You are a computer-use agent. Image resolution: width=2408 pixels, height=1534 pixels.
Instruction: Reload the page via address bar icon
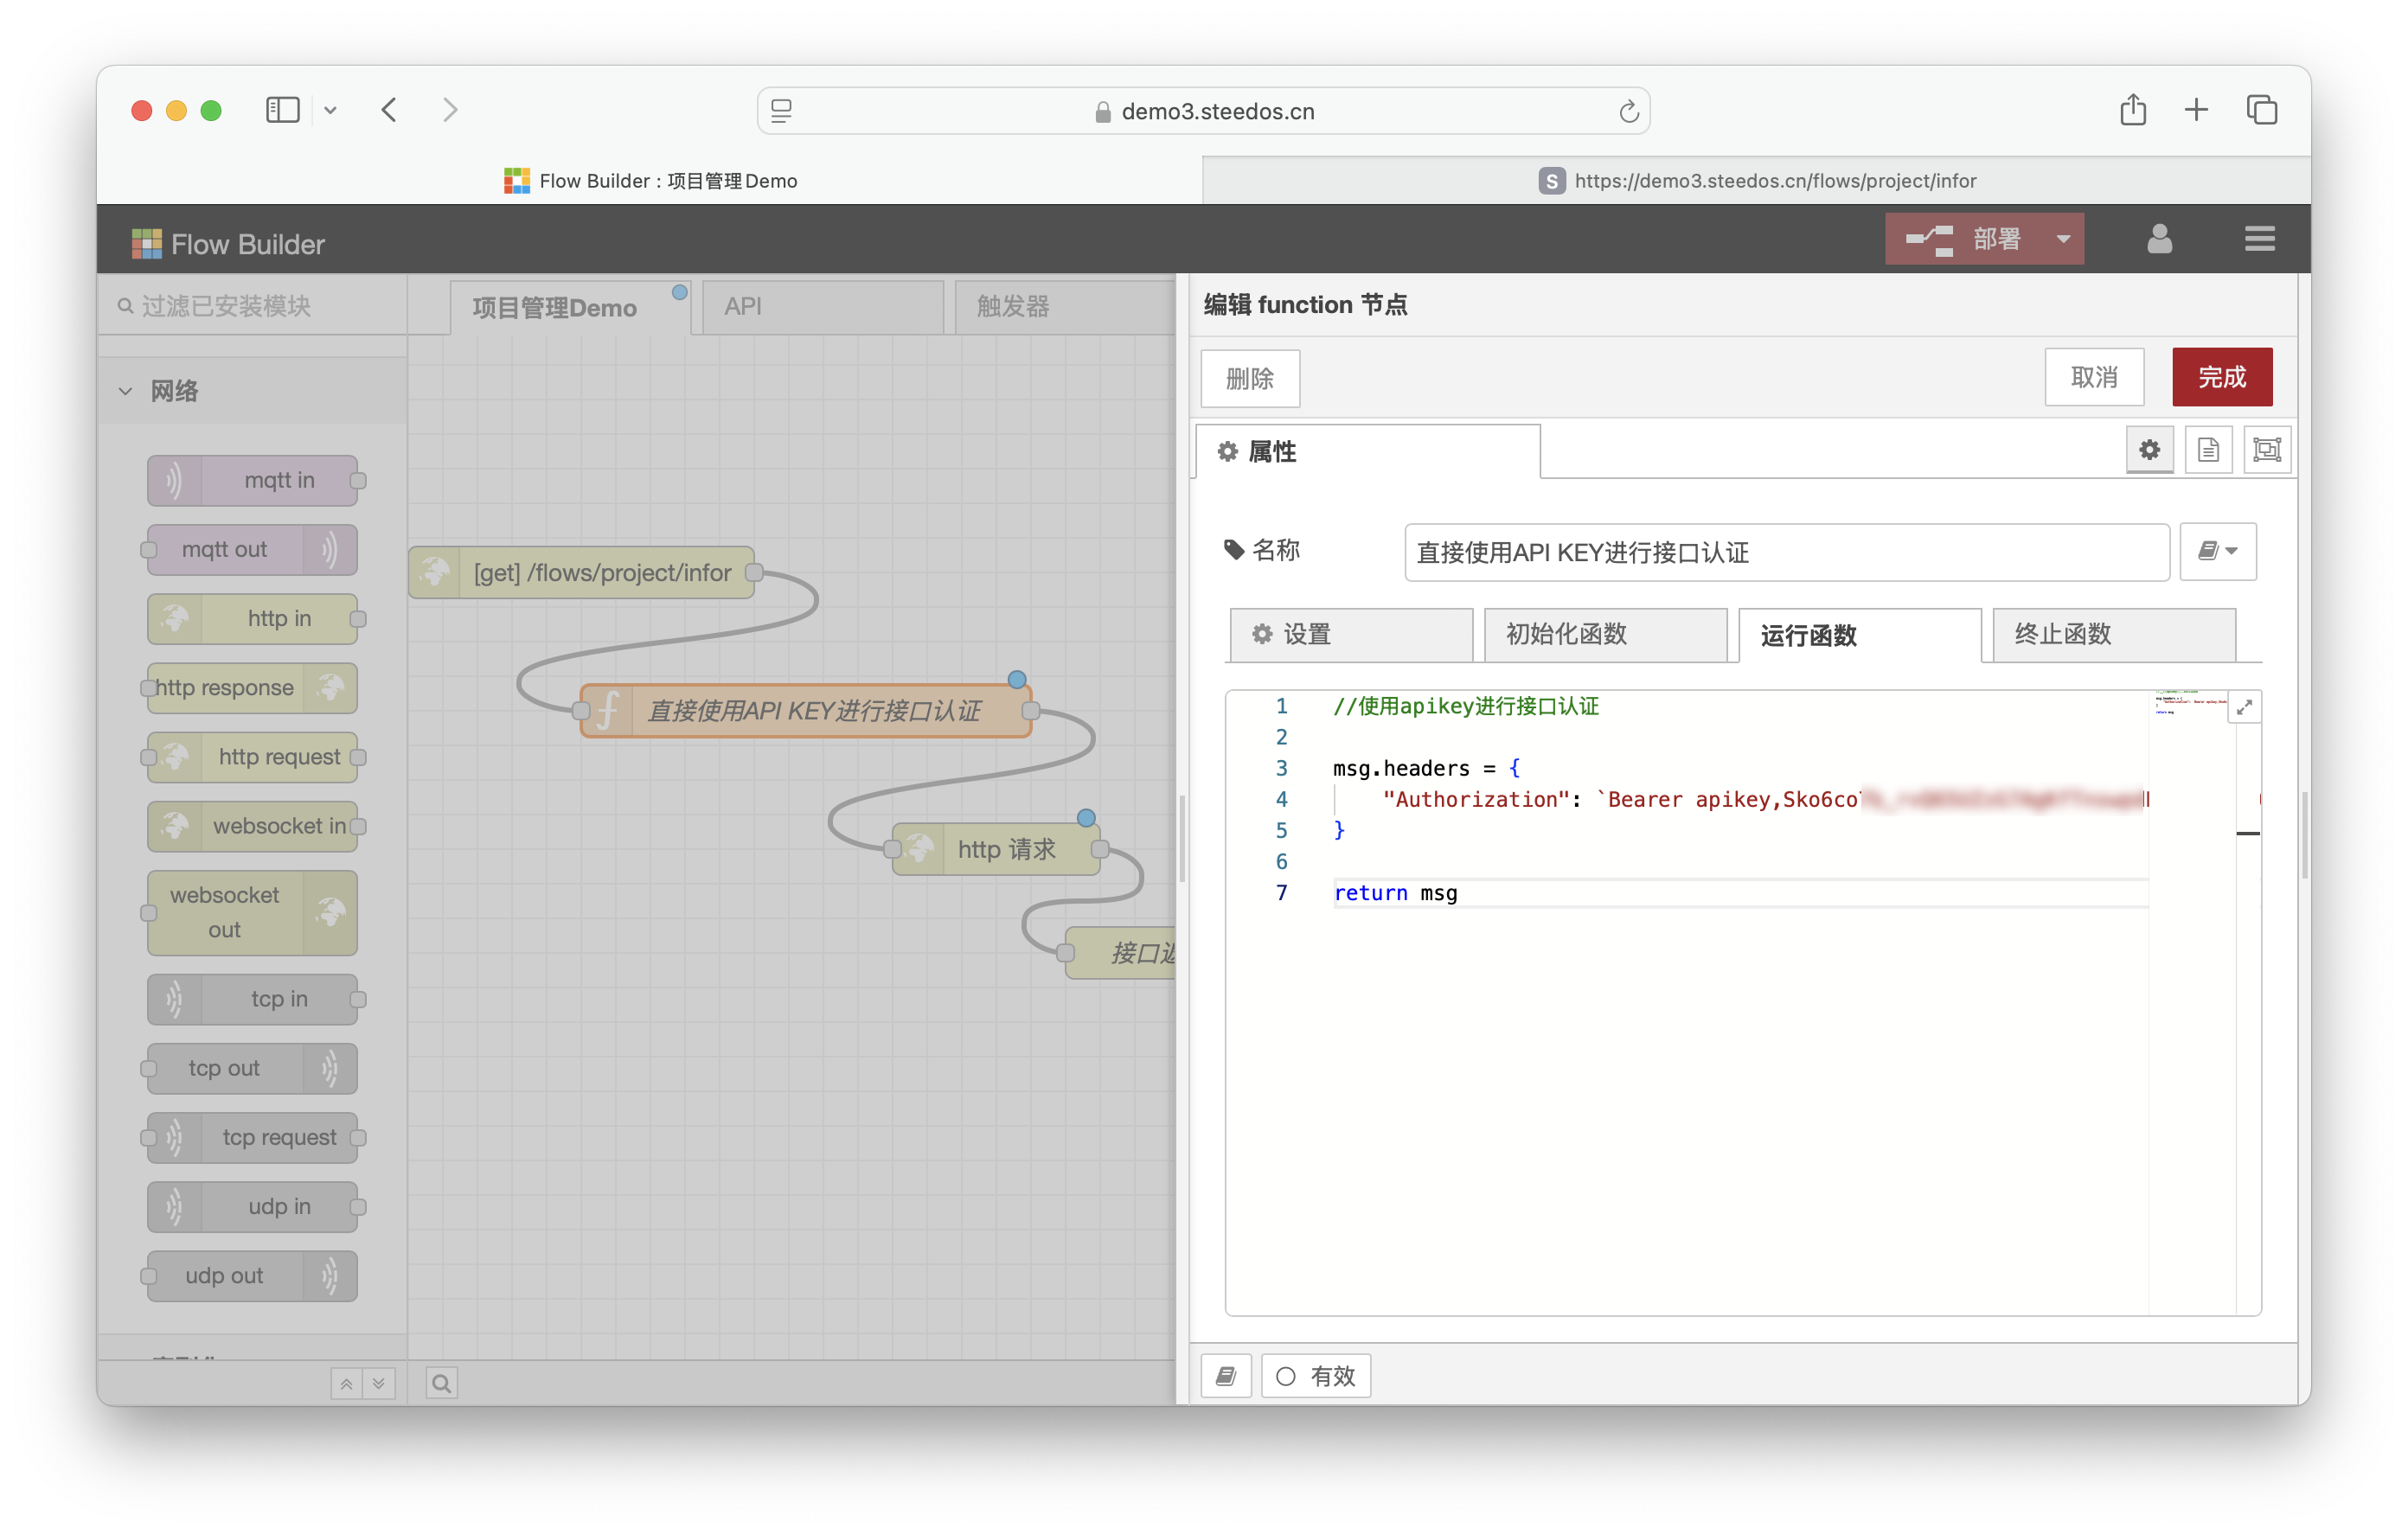(x=1628, y=111)
